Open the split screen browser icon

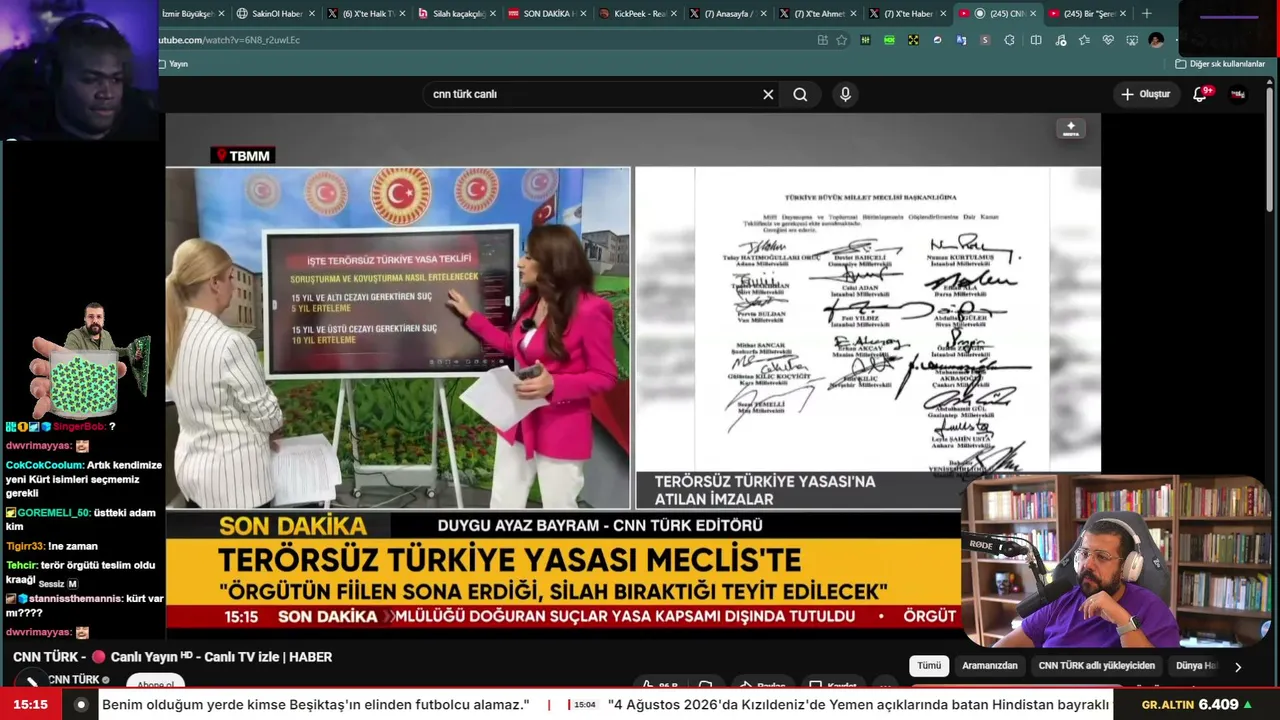click(x=1036, y=40)
